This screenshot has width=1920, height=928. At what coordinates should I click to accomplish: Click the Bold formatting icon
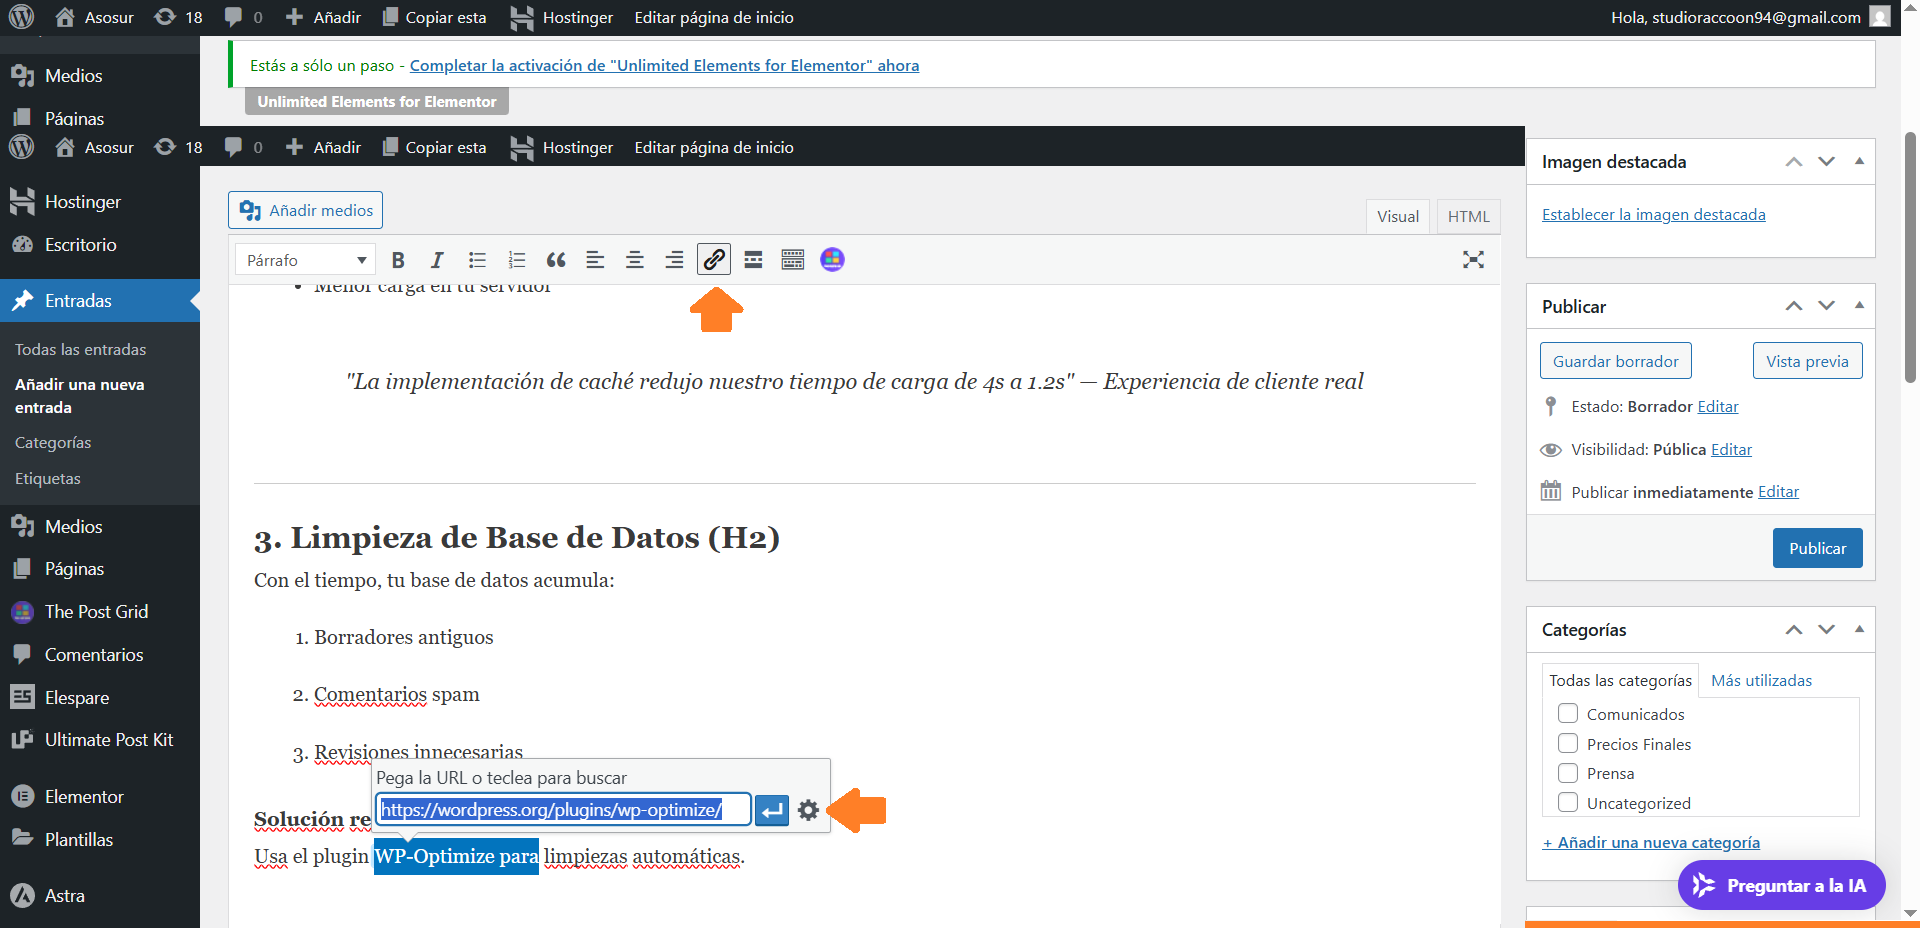point(398,260)
